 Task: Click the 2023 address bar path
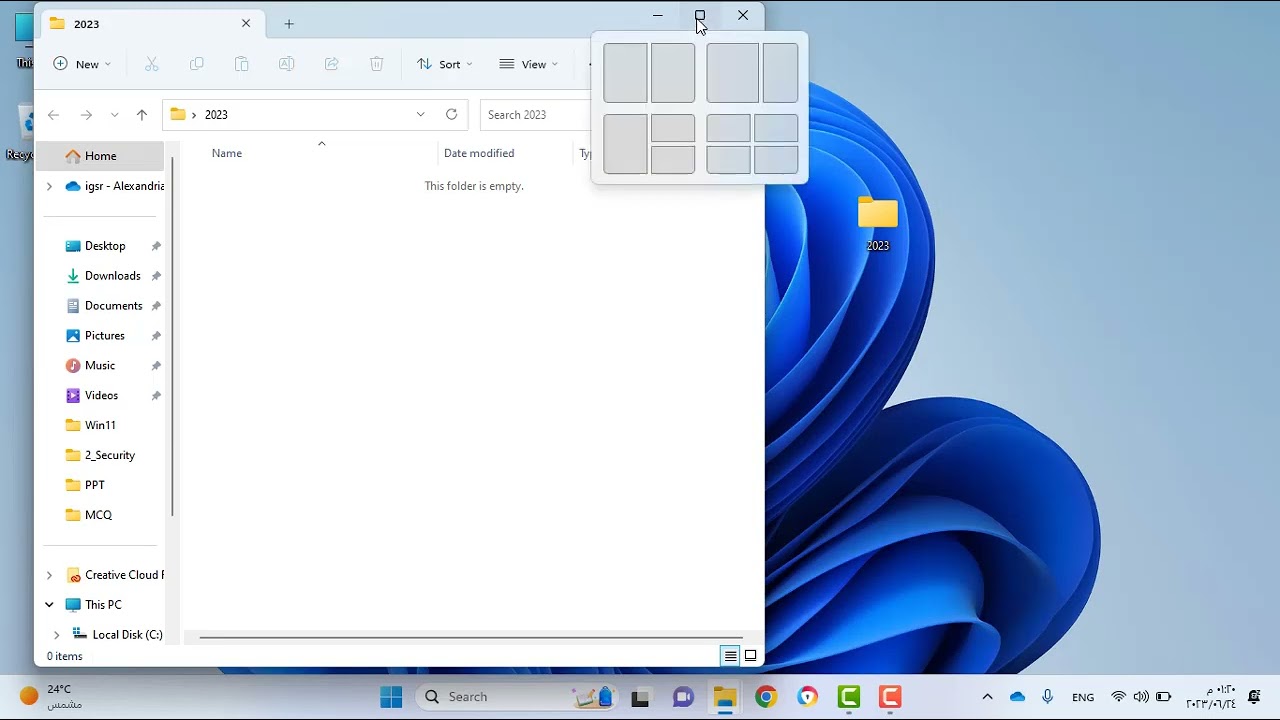[x=216, y=115]
